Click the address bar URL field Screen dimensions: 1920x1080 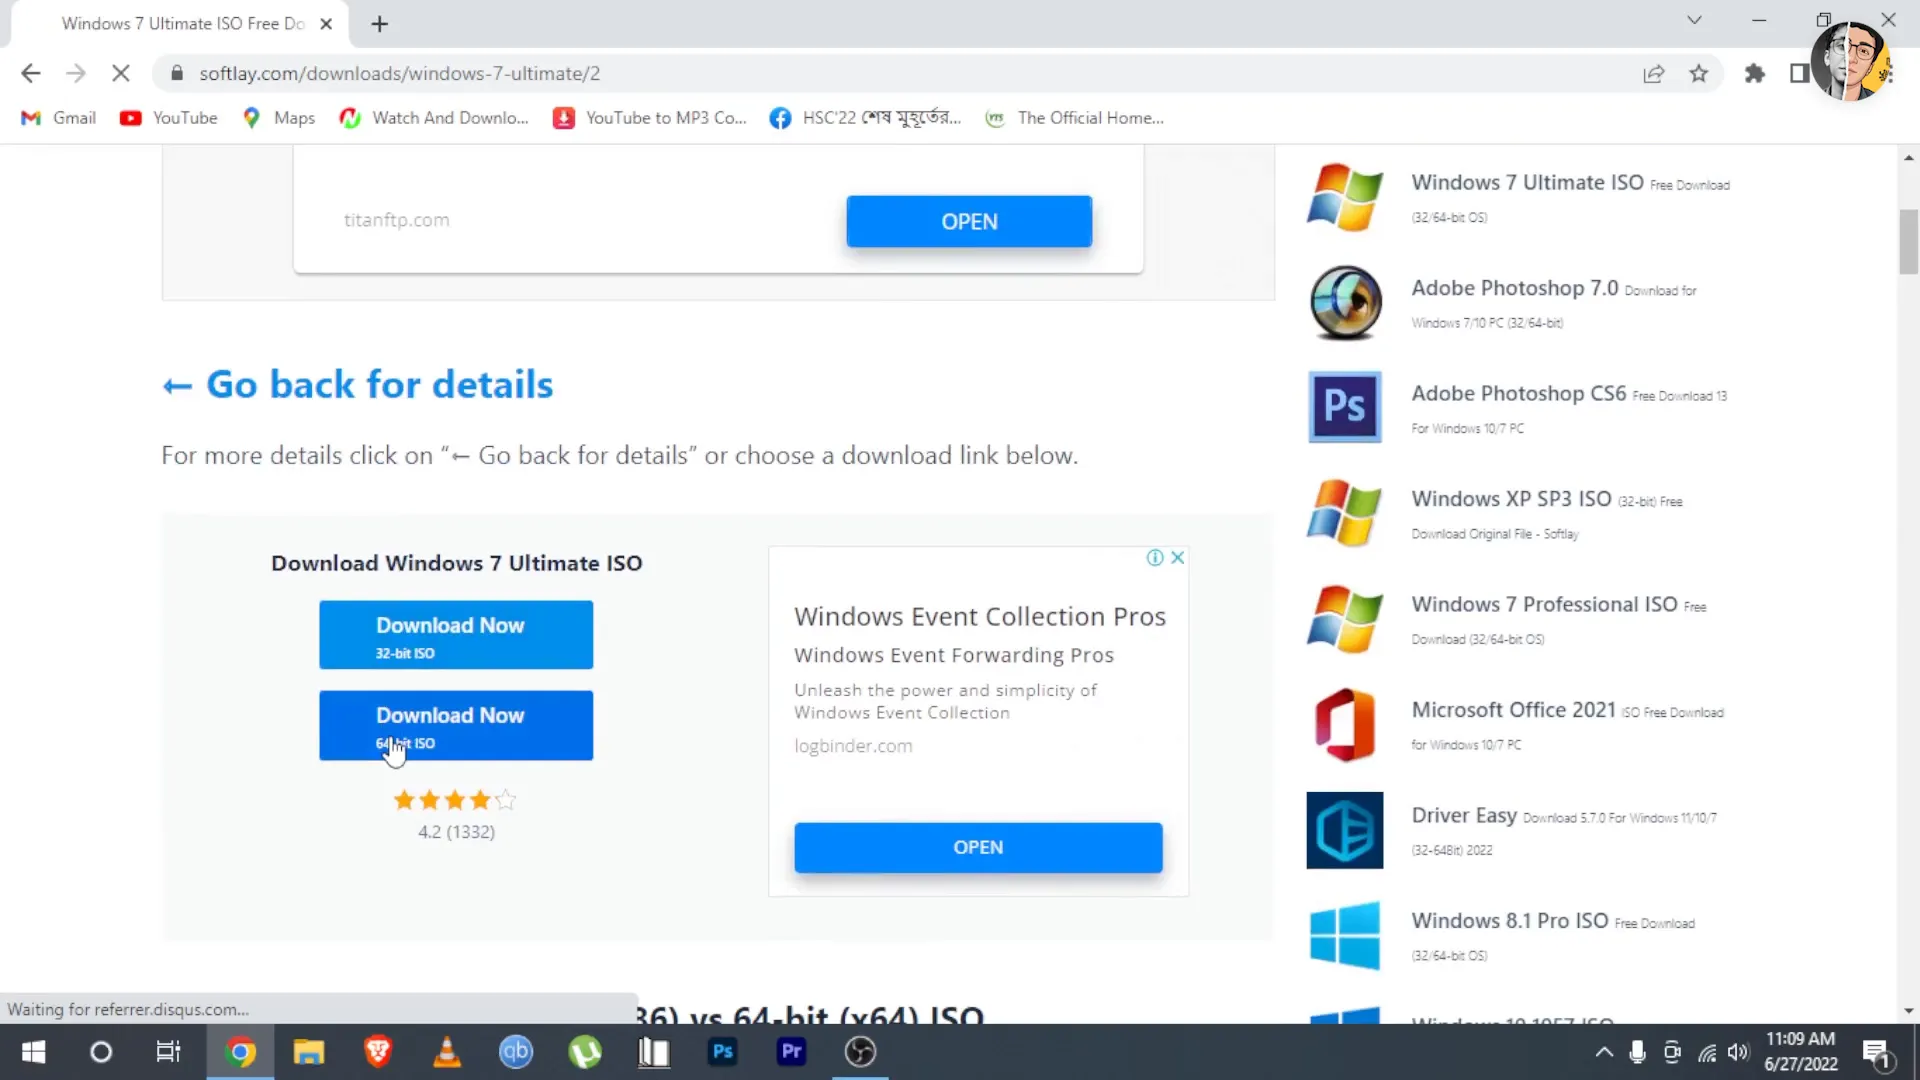(900, 73)
